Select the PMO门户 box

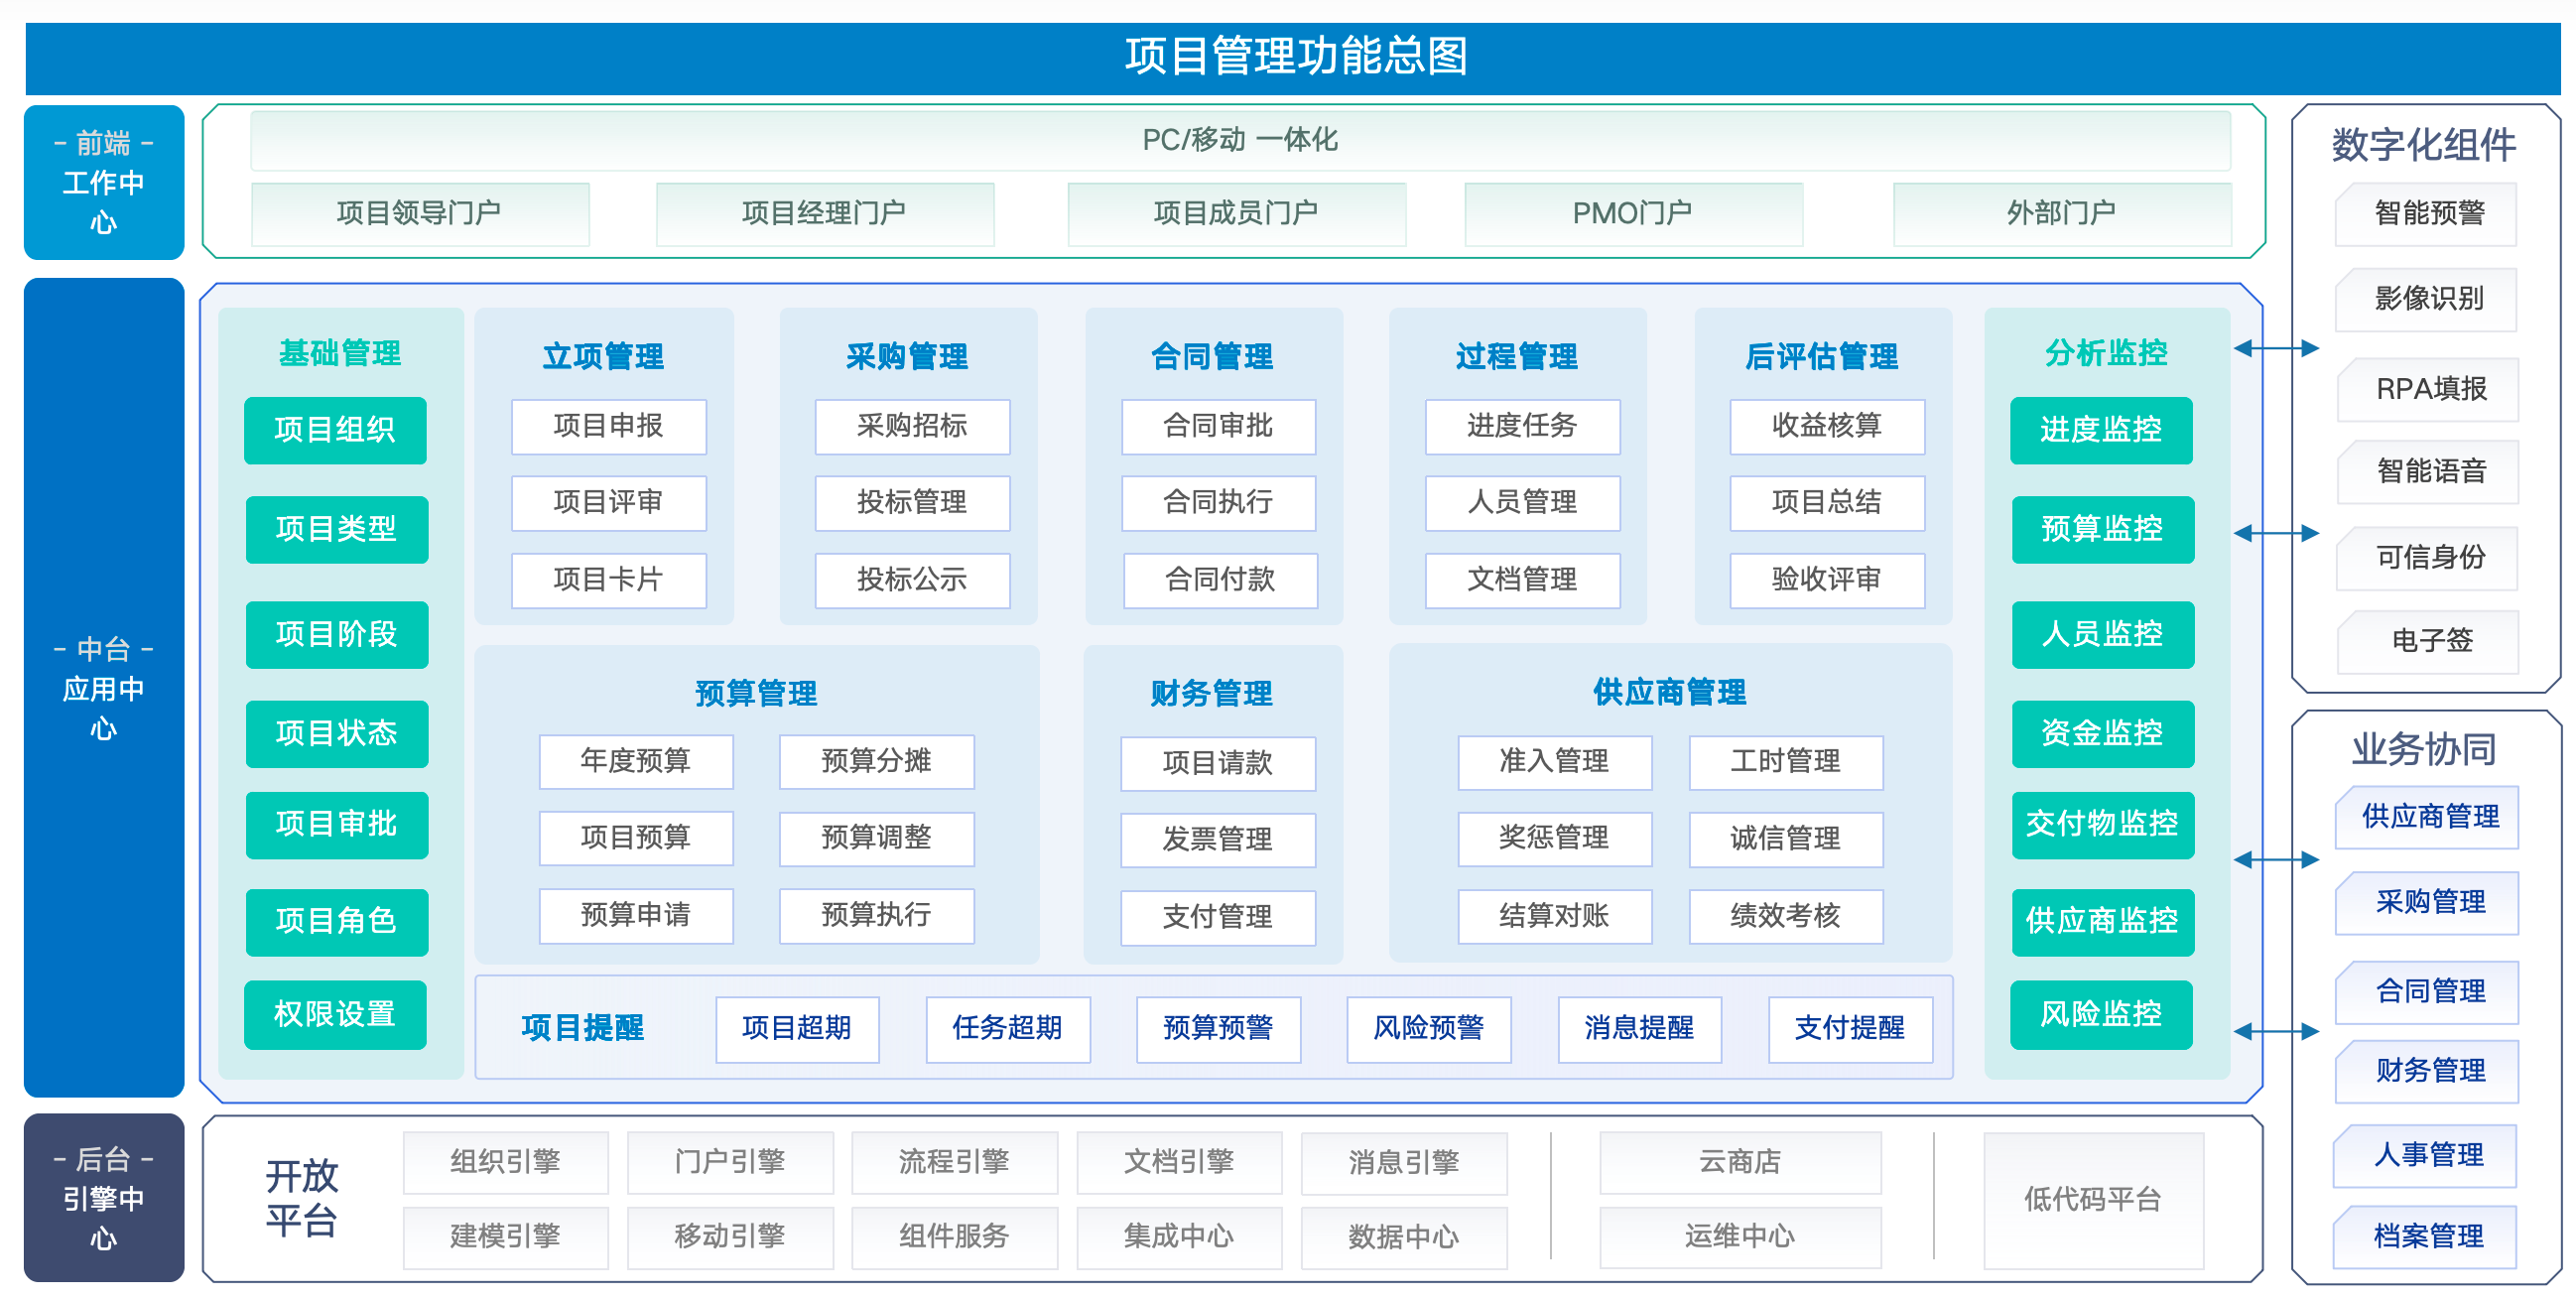pyautogui.click(x=1633, y=213)
